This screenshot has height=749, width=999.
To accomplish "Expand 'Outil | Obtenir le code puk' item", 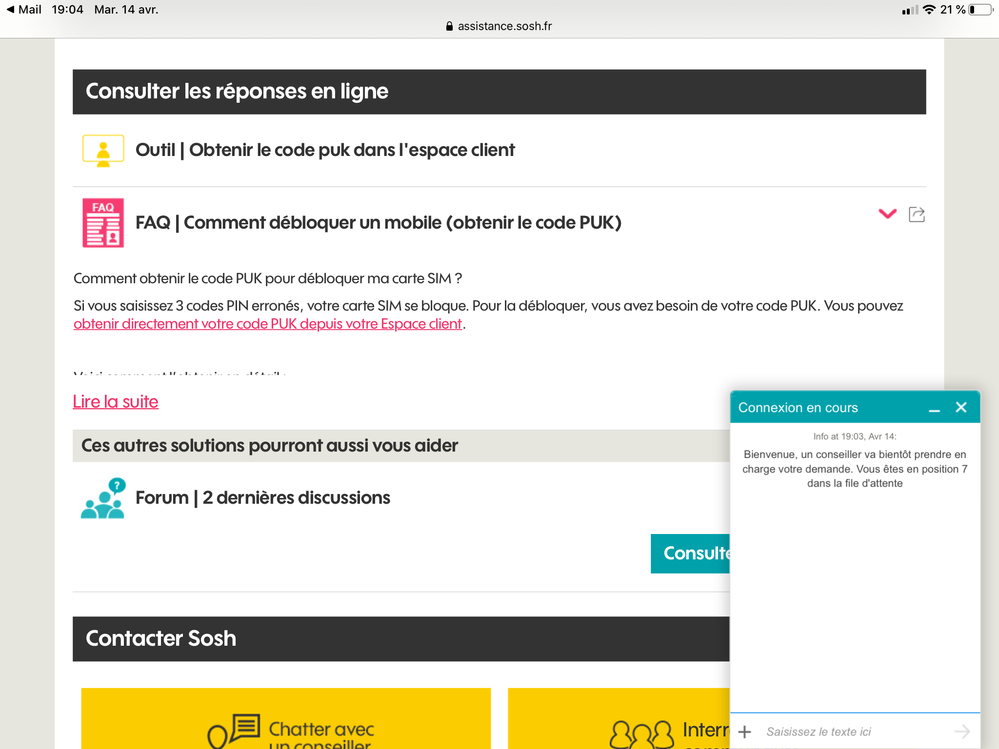I will click(325, 150).
